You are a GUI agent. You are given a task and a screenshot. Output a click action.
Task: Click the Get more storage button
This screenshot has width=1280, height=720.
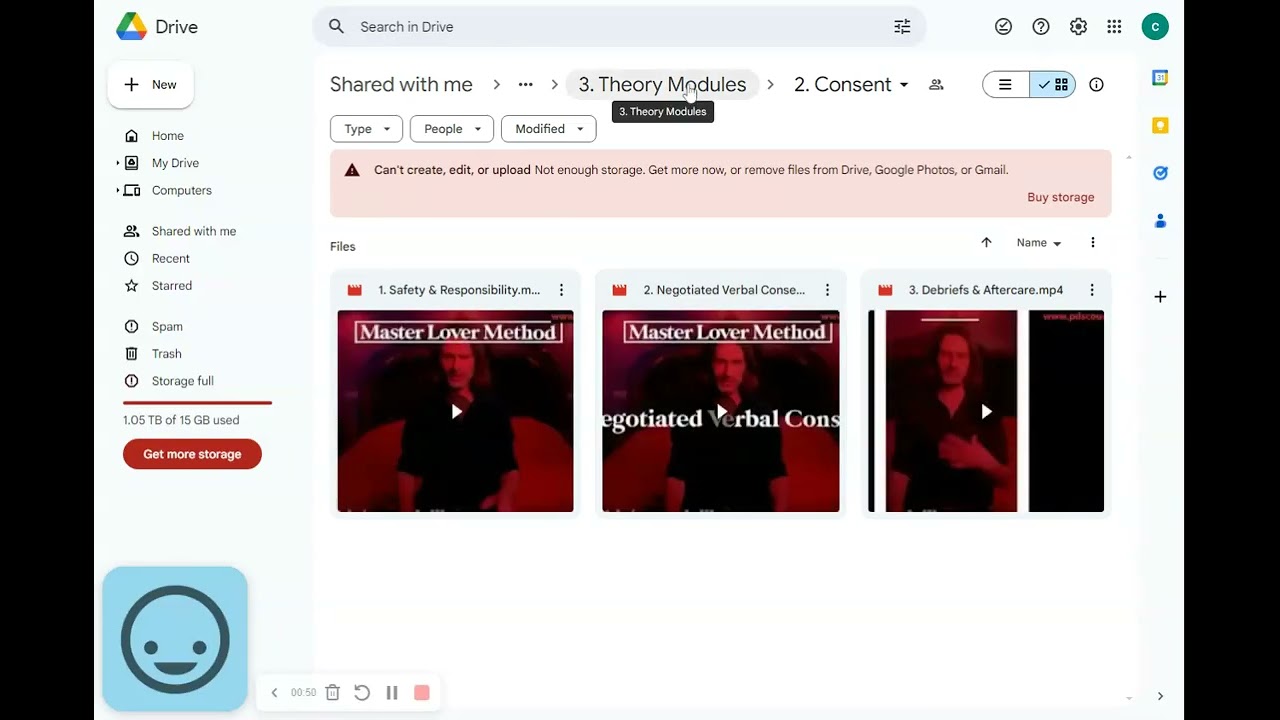pyautogui.click(x=192, y=454)
